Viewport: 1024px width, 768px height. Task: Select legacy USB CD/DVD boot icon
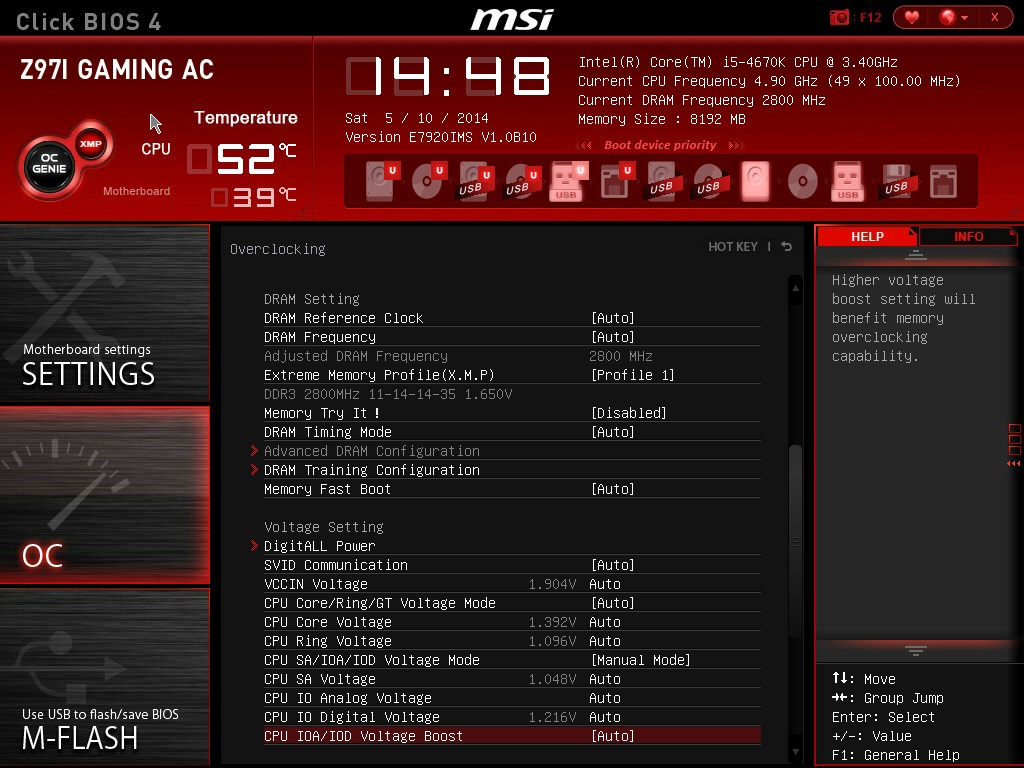pos(709,180)
